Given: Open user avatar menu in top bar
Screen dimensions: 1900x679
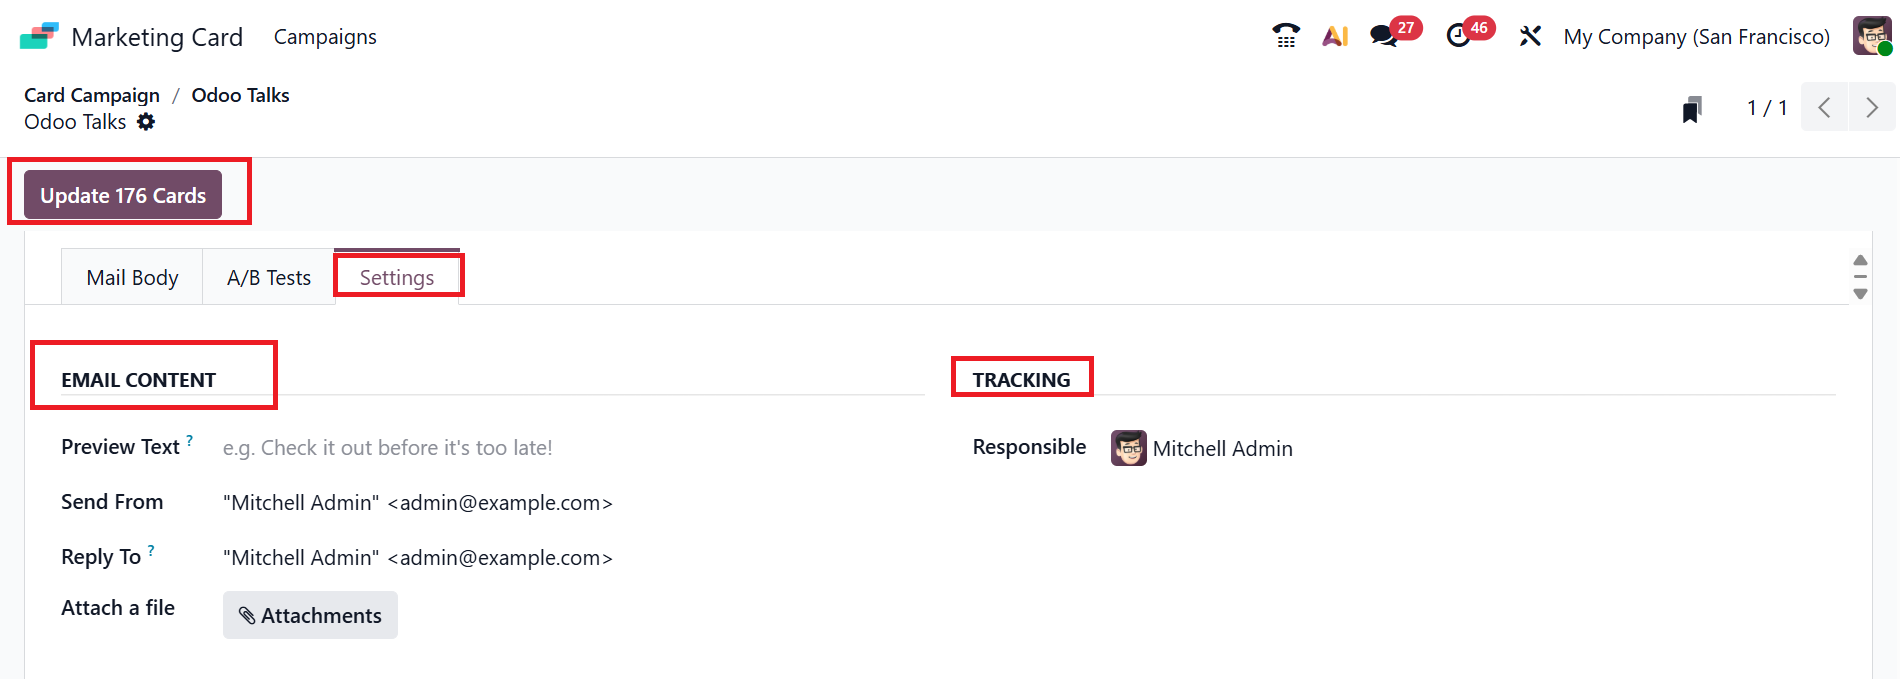Looking at the screenshot, I should coord(1872,37).
